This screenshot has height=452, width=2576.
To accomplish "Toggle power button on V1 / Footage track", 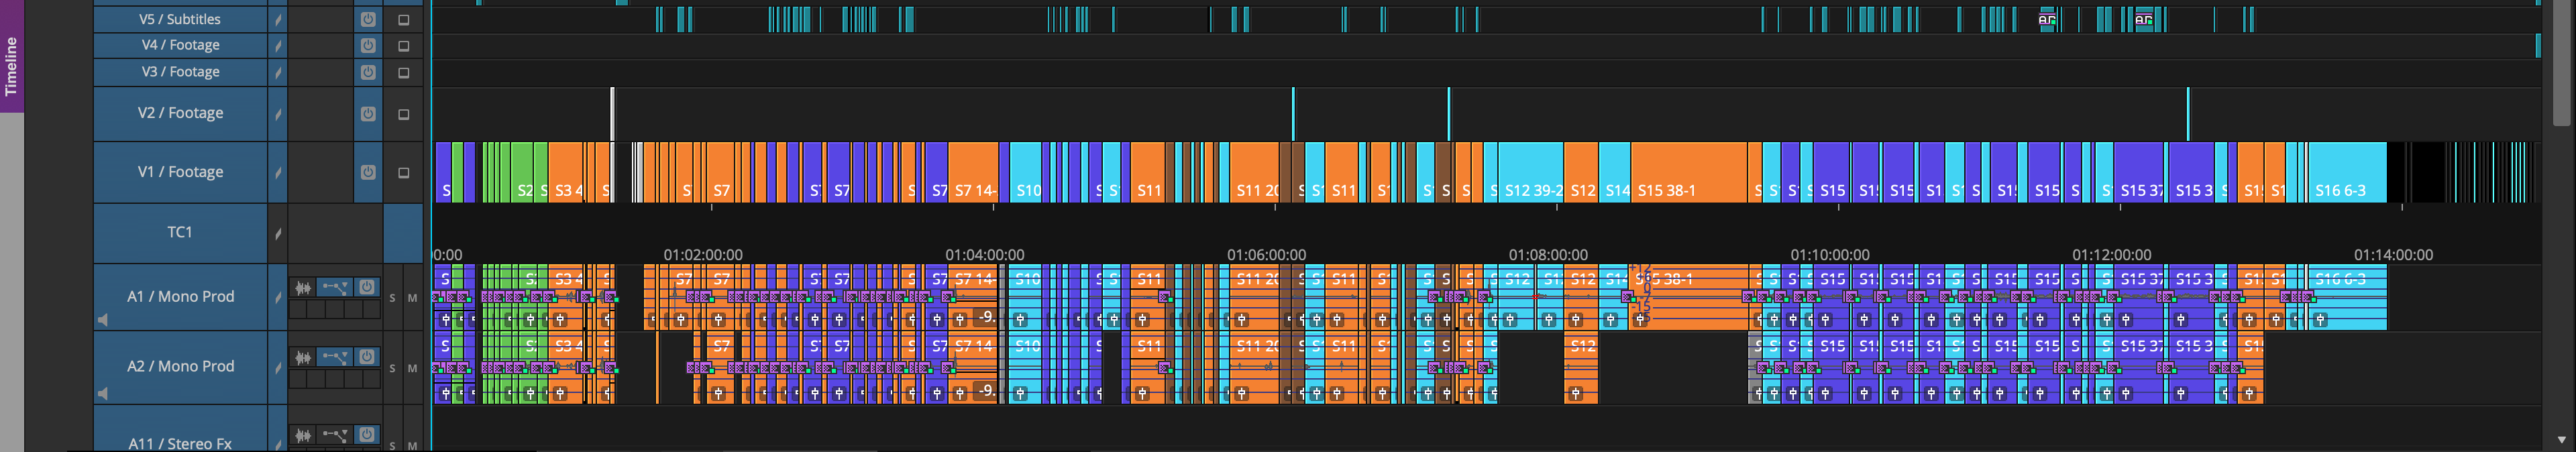I will pos(368,172).
